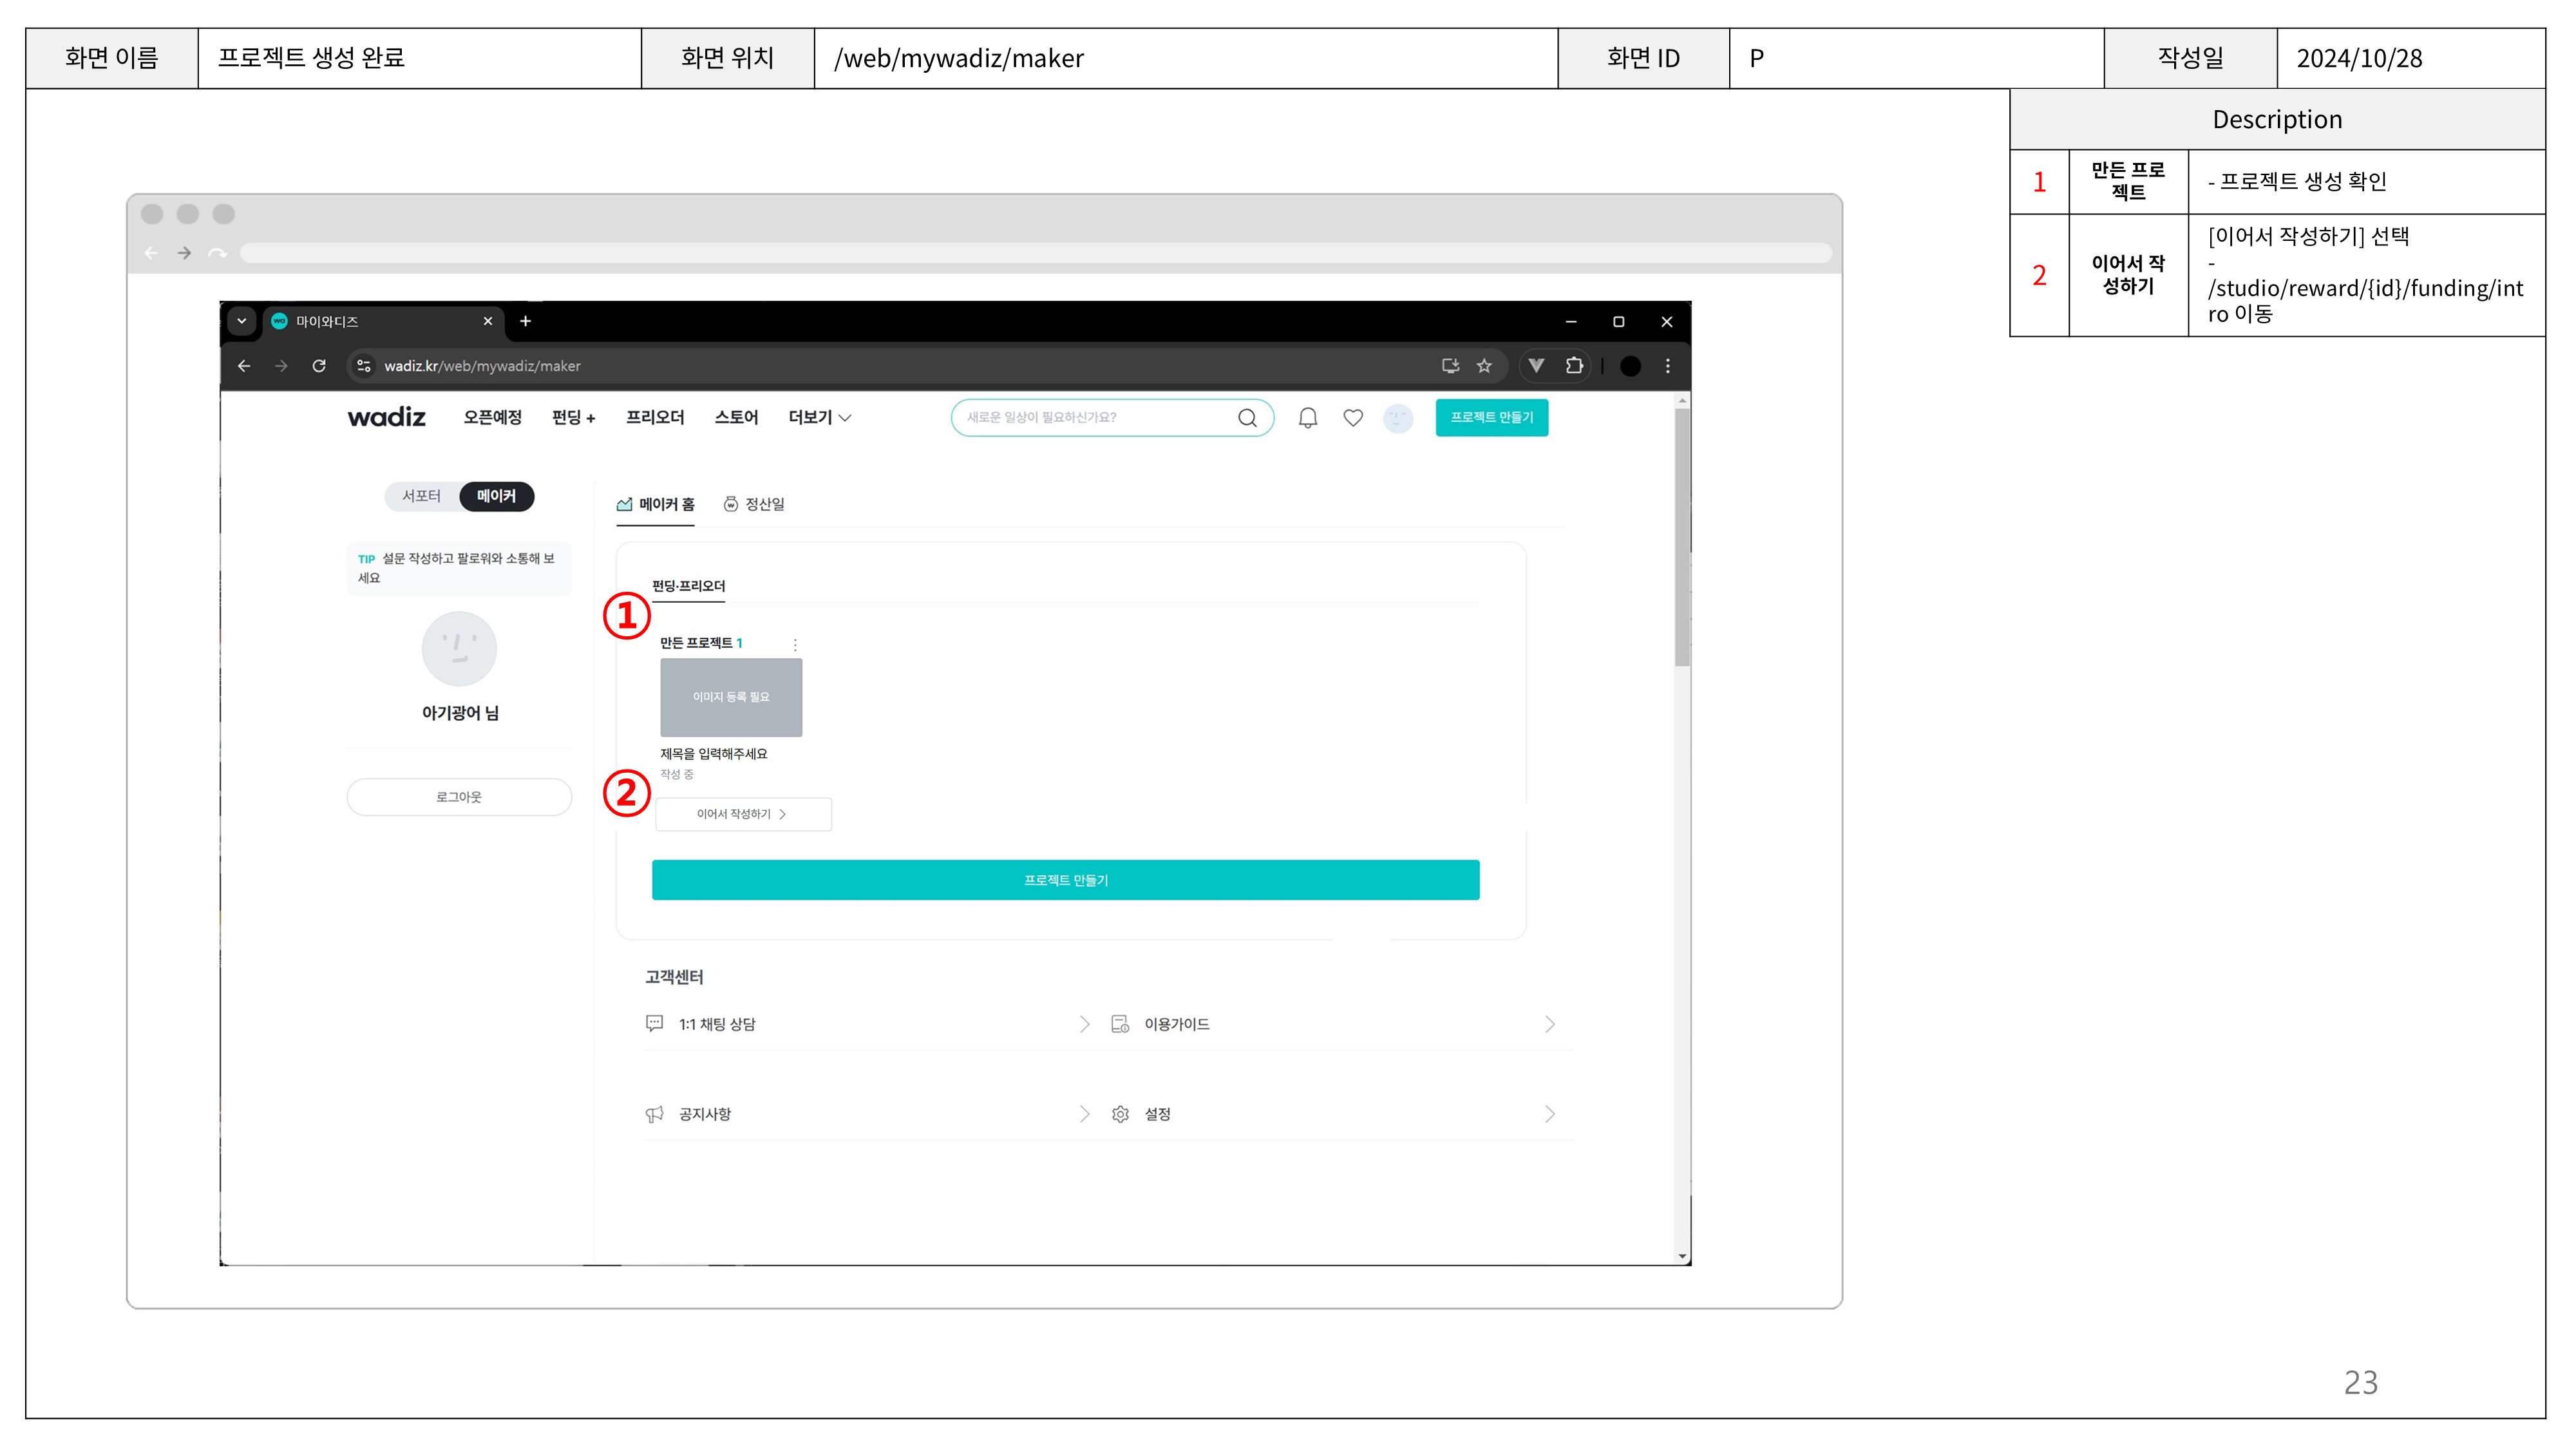Open three-dot menu beside 만든 프로젝트
2576x1449 pixels.
(x=795, y=644)
